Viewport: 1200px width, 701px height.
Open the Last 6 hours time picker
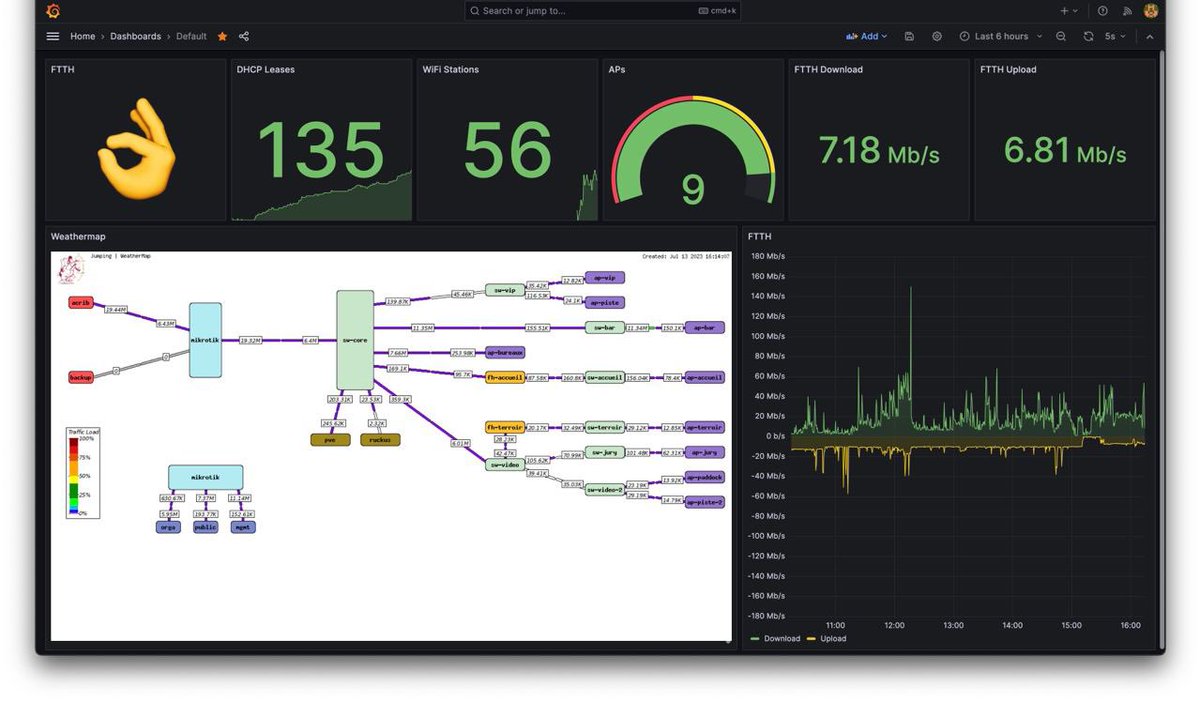point(1000,36)
